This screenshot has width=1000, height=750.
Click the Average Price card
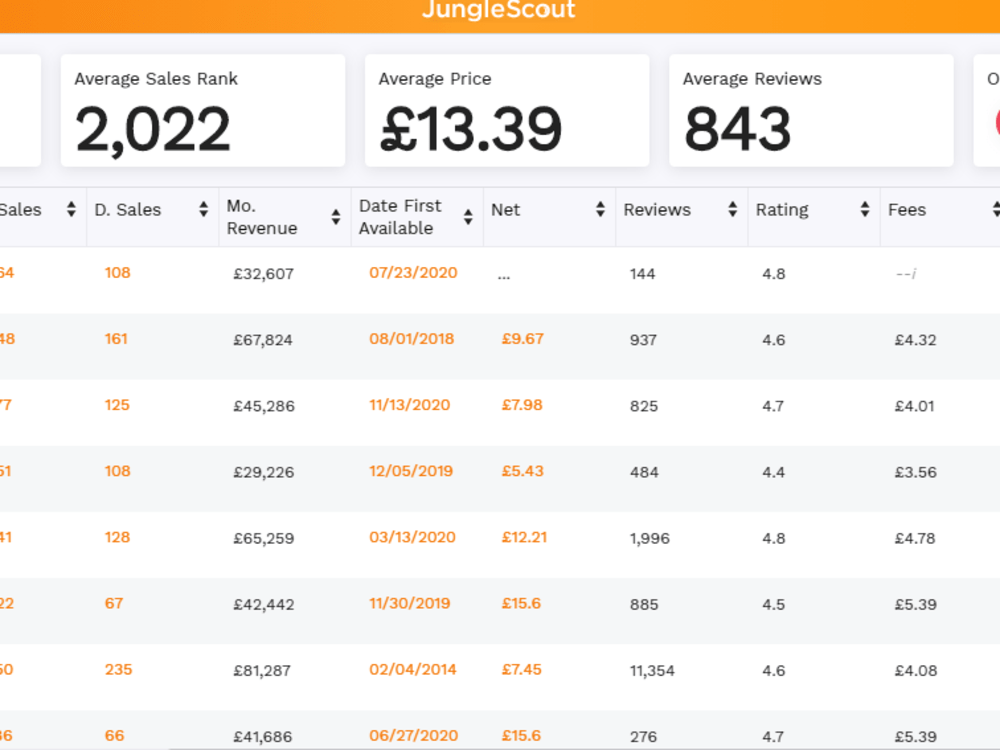(507, 110)
